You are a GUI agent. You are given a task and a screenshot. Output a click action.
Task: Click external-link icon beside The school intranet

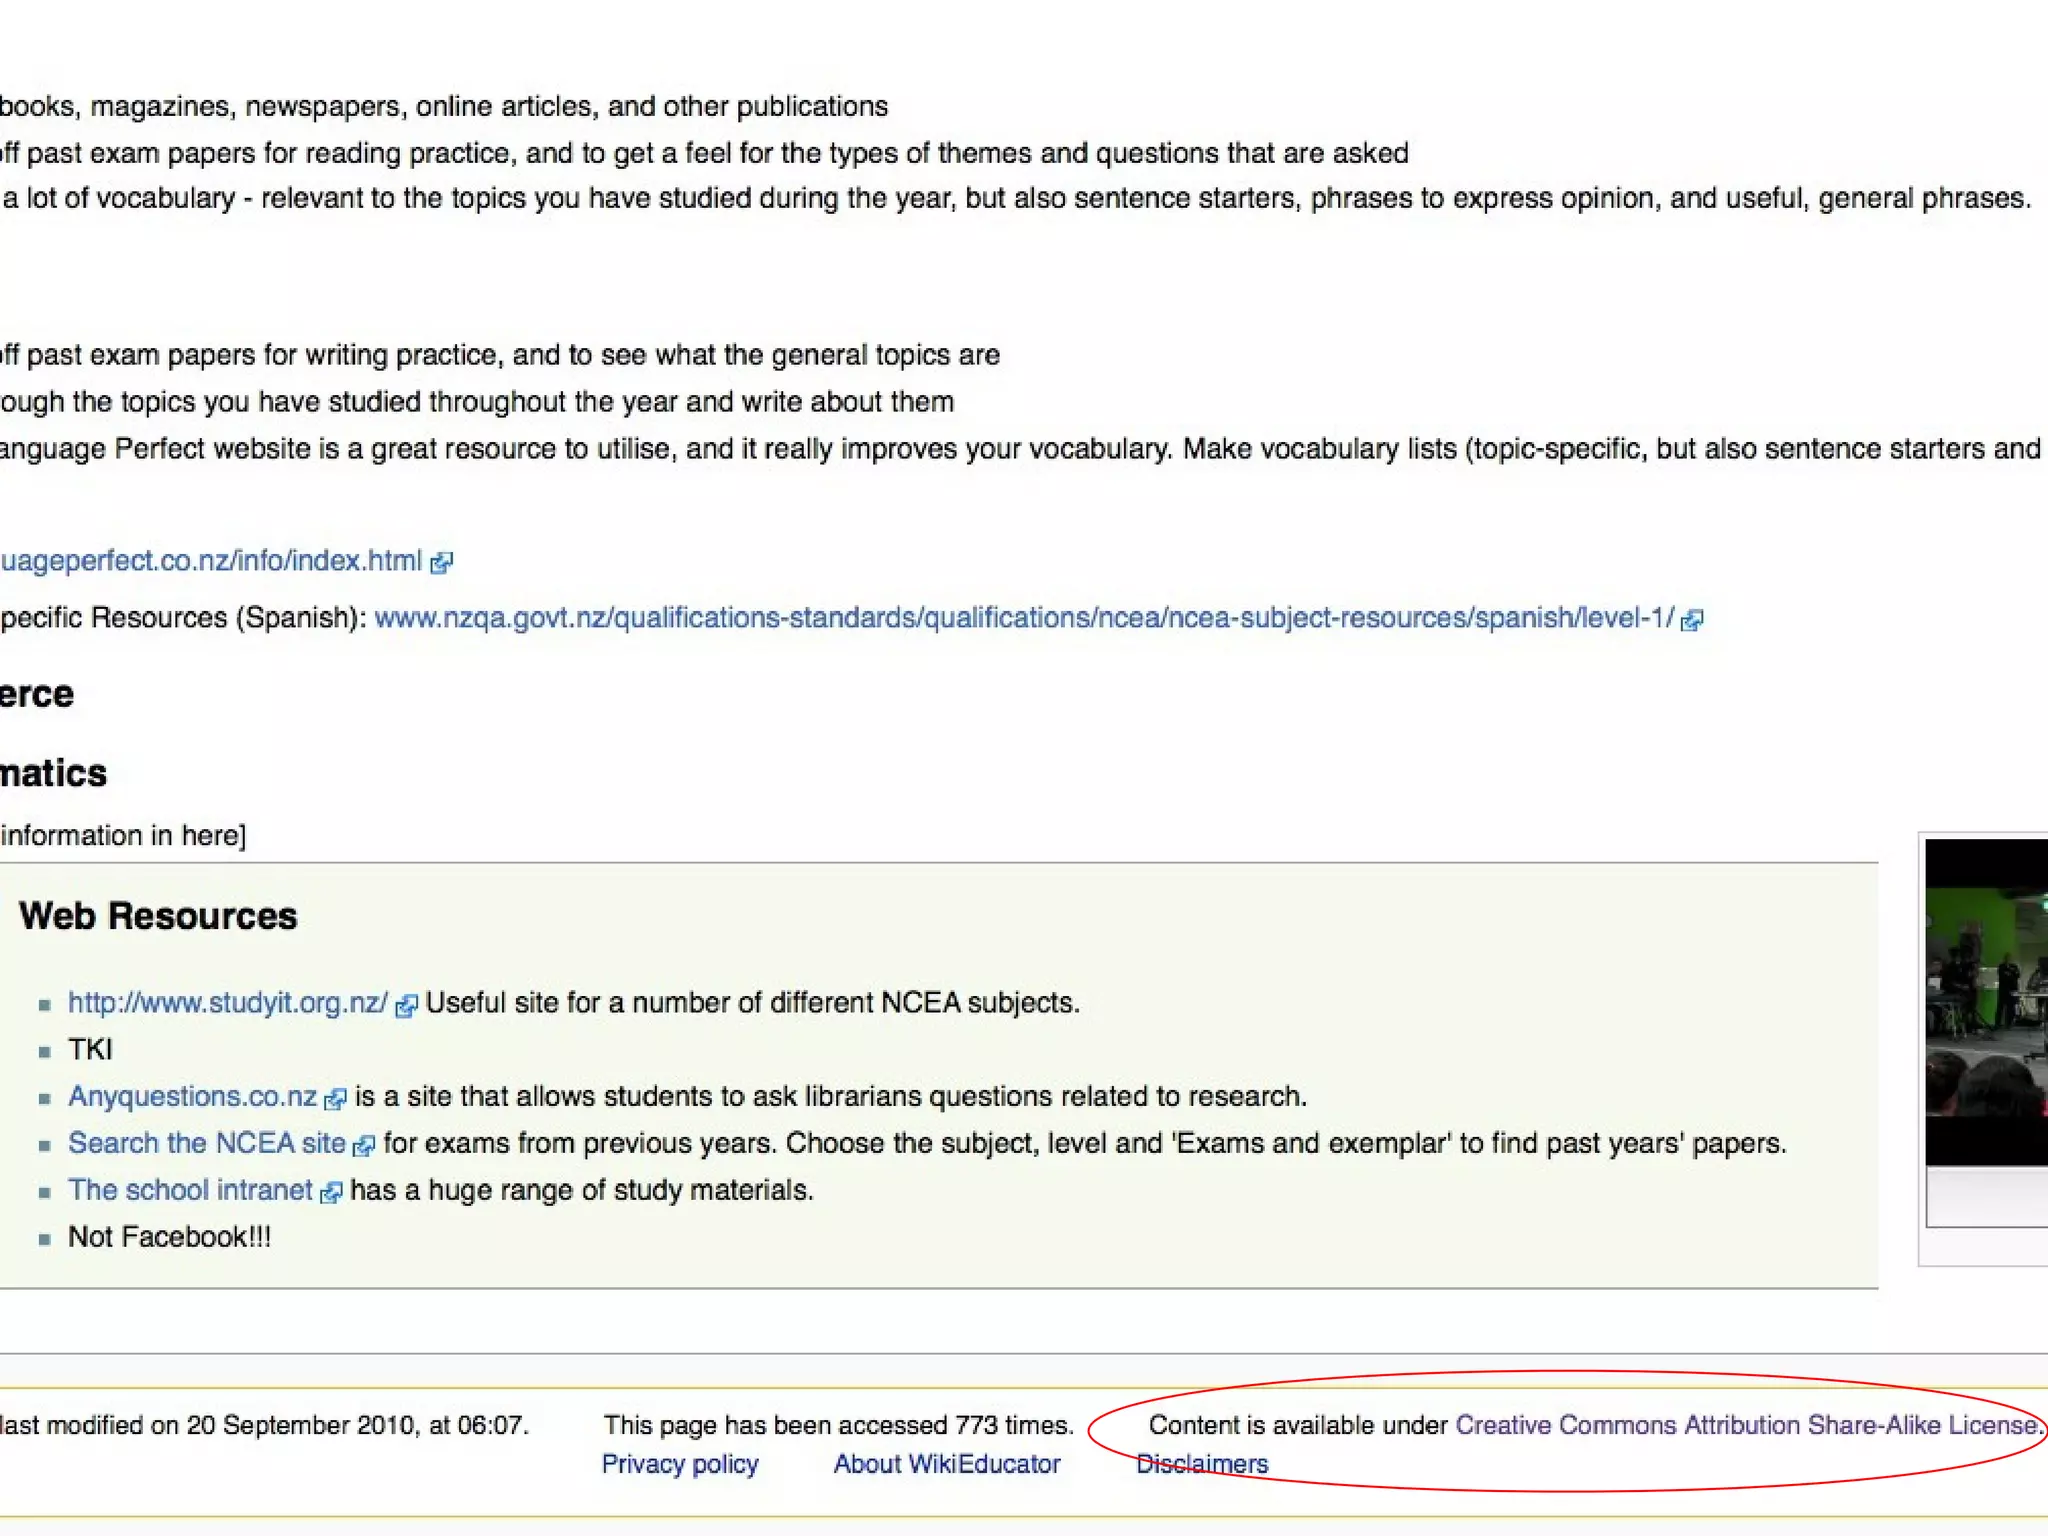tap(331, 1192)
